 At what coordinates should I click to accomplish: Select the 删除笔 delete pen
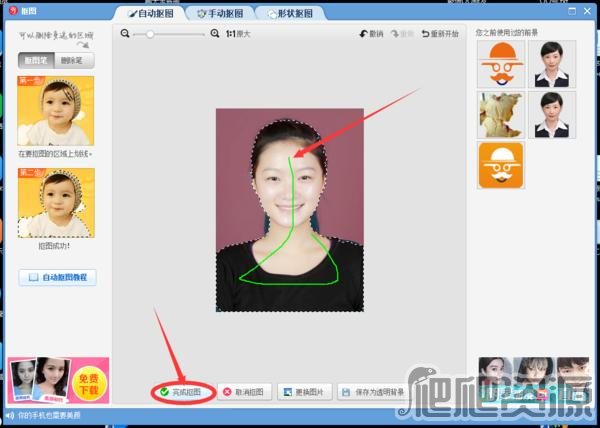pos(74,60)
